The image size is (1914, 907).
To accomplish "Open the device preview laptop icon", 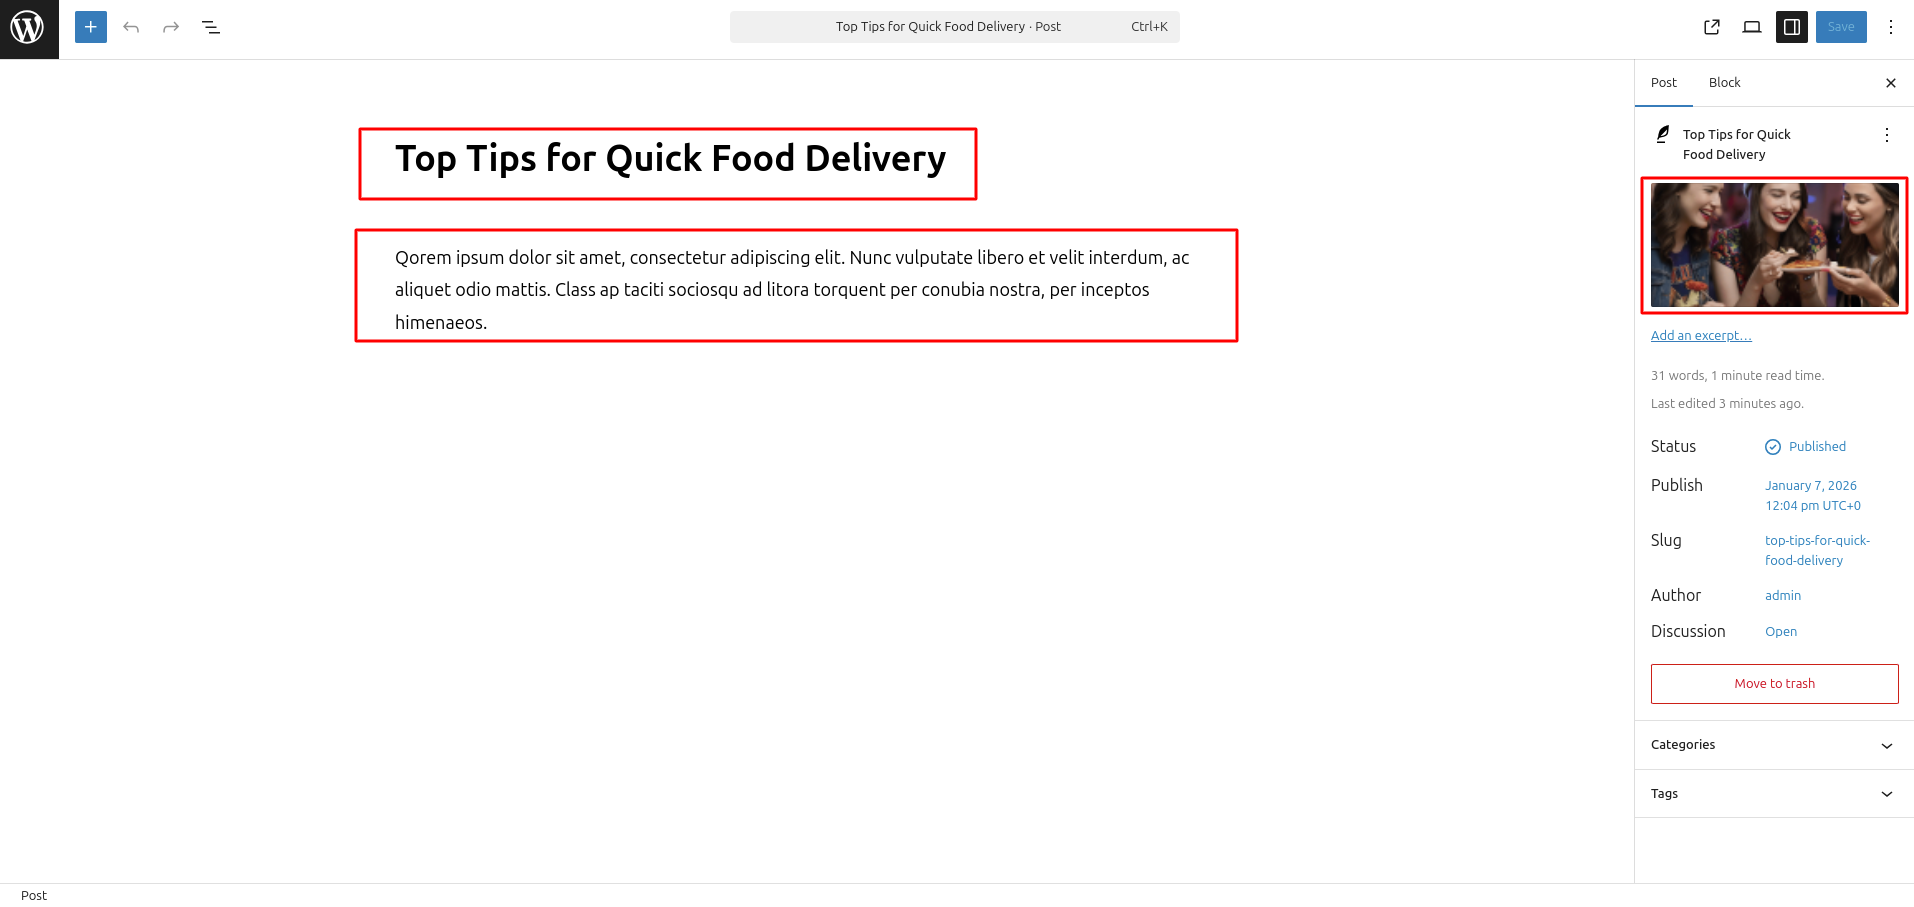I will (x=1751, y=27).
